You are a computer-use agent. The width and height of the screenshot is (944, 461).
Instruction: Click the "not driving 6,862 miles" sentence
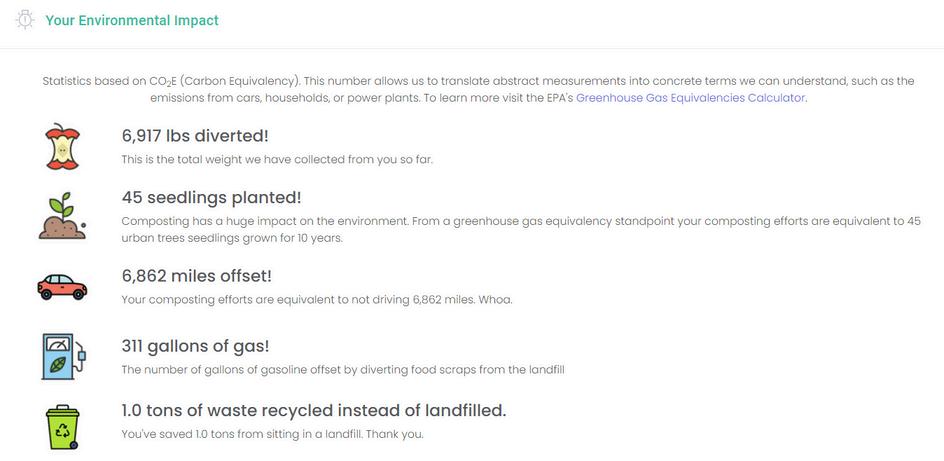click(x=316, y=299)
